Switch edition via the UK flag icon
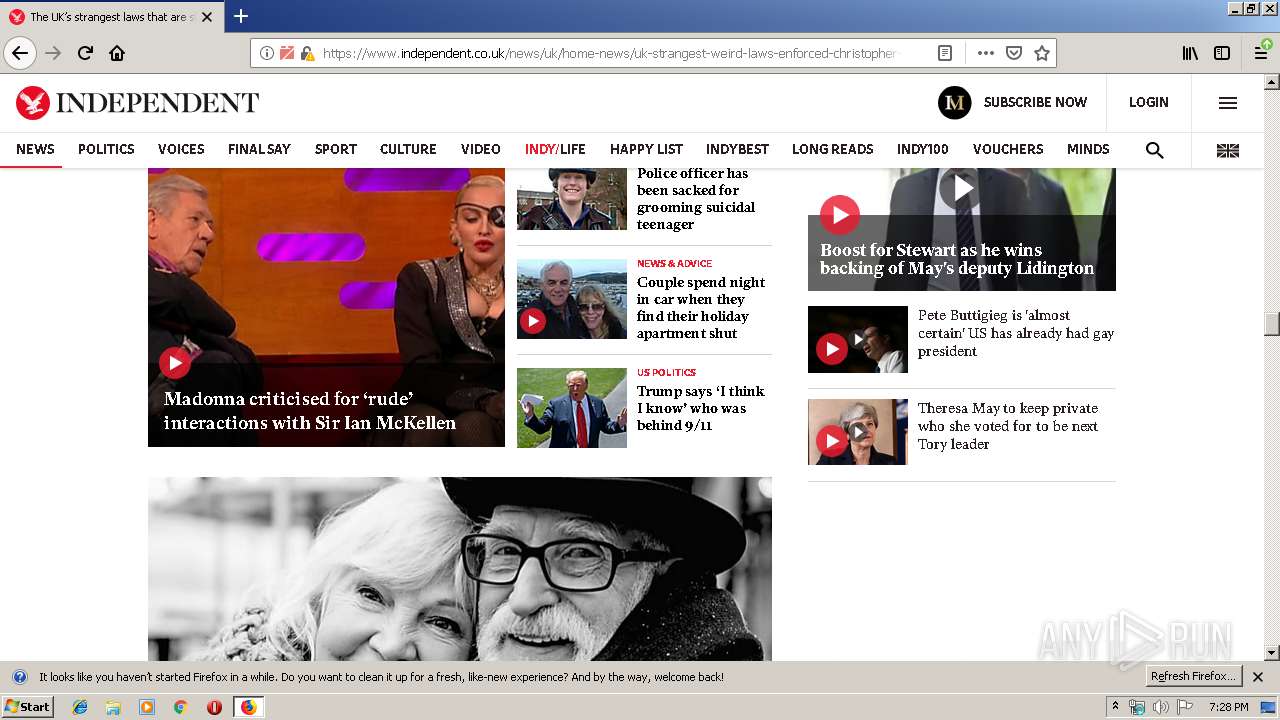The image size is (1280, 720). 1228,150
